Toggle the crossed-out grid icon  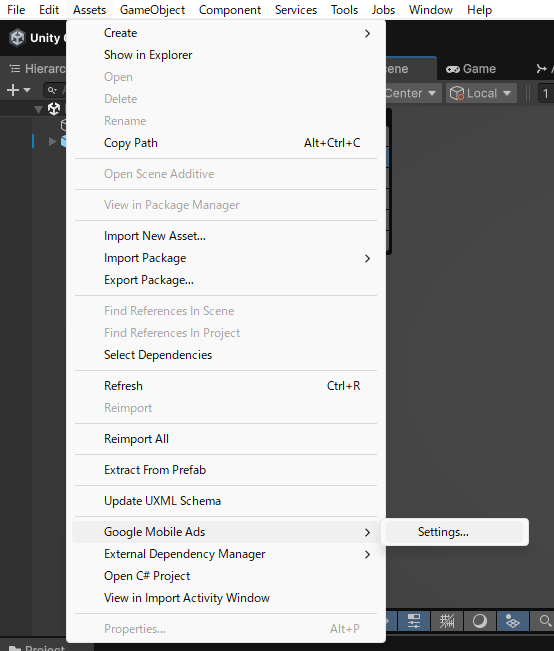coord(447,621)
